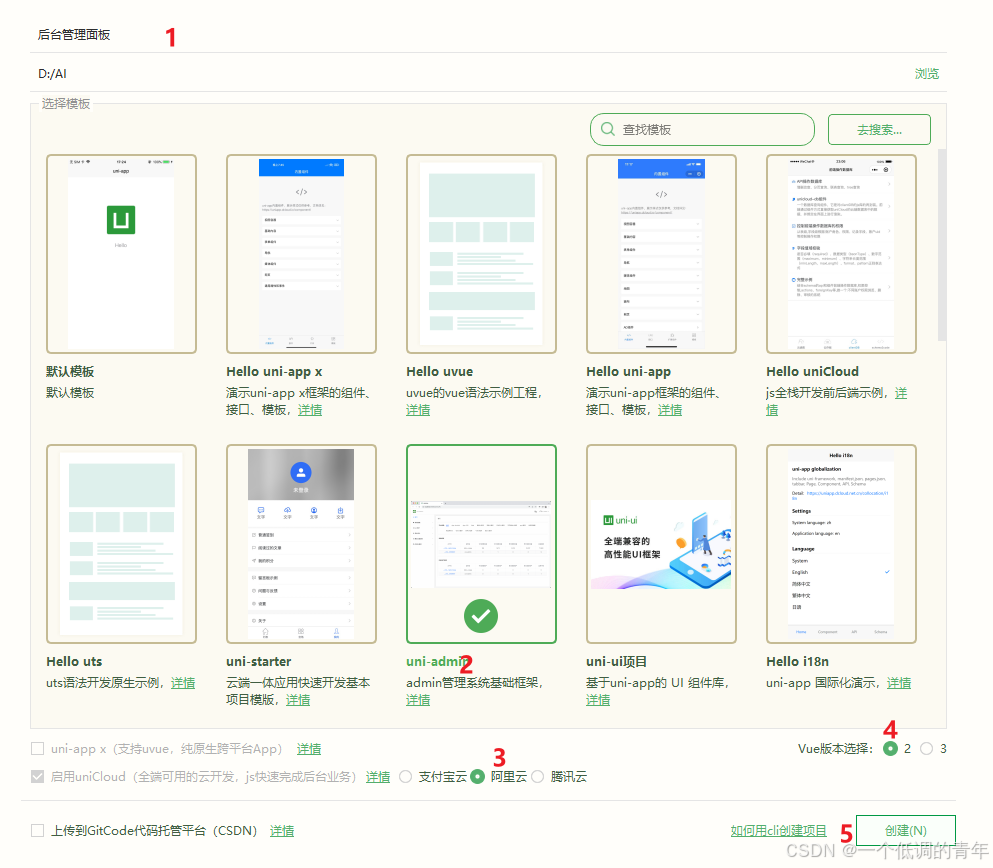Click the 'Hello uni-app x' title text
Image resolution: width=993 pixels, height=868 pixels.
pyautogui.click(x=274, y=372)
